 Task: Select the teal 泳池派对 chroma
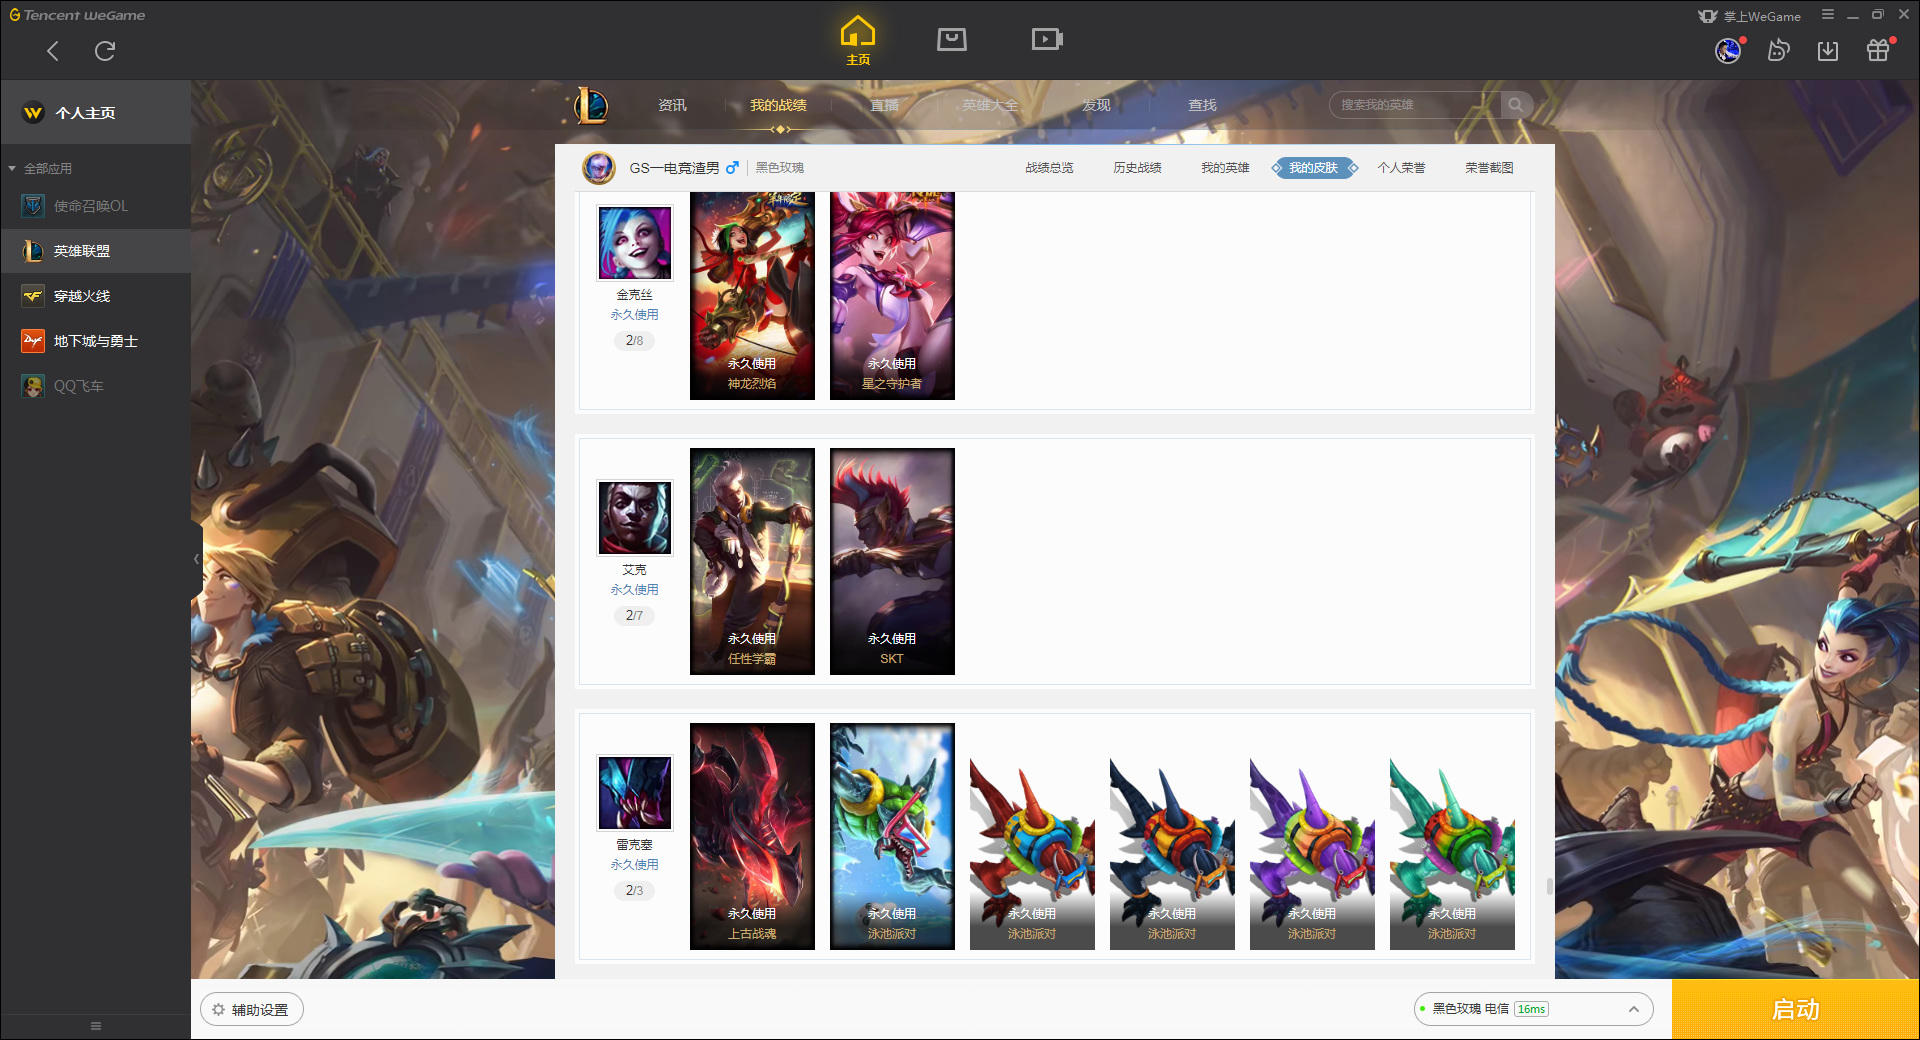(1452, 852)
